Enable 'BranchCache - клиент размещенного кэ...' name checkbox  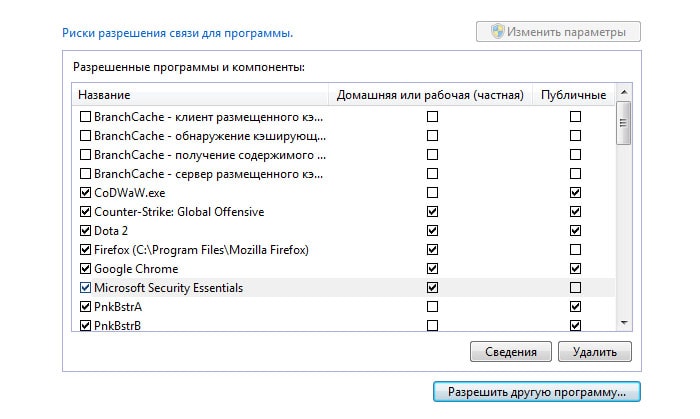pos(85,116)
